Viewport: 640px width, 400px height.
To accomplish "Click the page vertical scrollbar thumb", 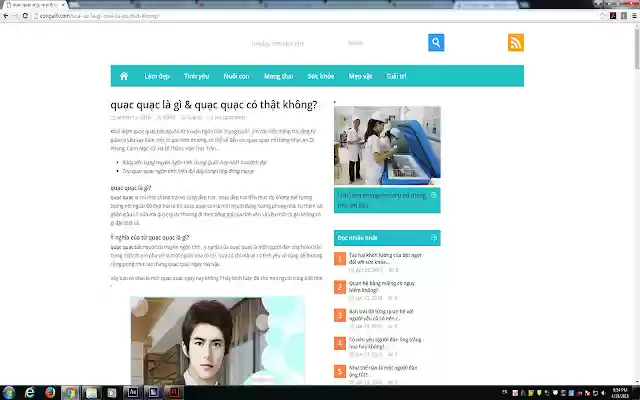I will click(637, 47).
